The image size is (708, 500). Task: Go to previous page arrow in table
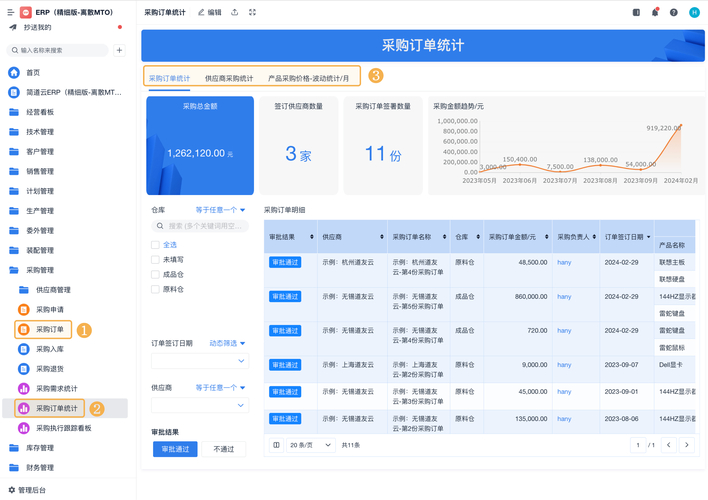[x=669, y=445]
